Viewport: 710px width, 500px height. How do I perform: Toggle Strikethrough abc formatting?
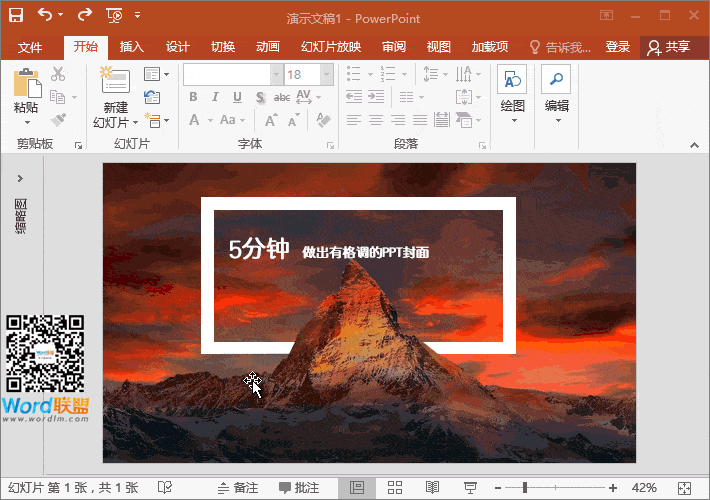coord(282,97)
